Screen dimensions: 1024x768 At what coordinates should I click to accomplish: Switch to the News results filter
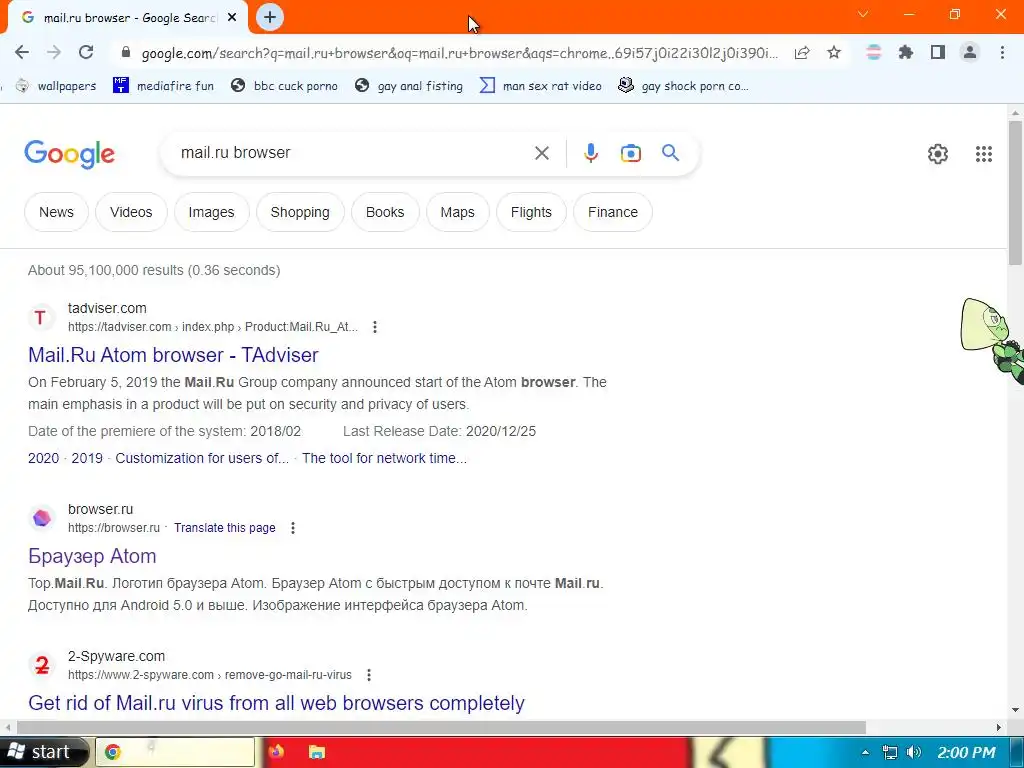(56, 212)
